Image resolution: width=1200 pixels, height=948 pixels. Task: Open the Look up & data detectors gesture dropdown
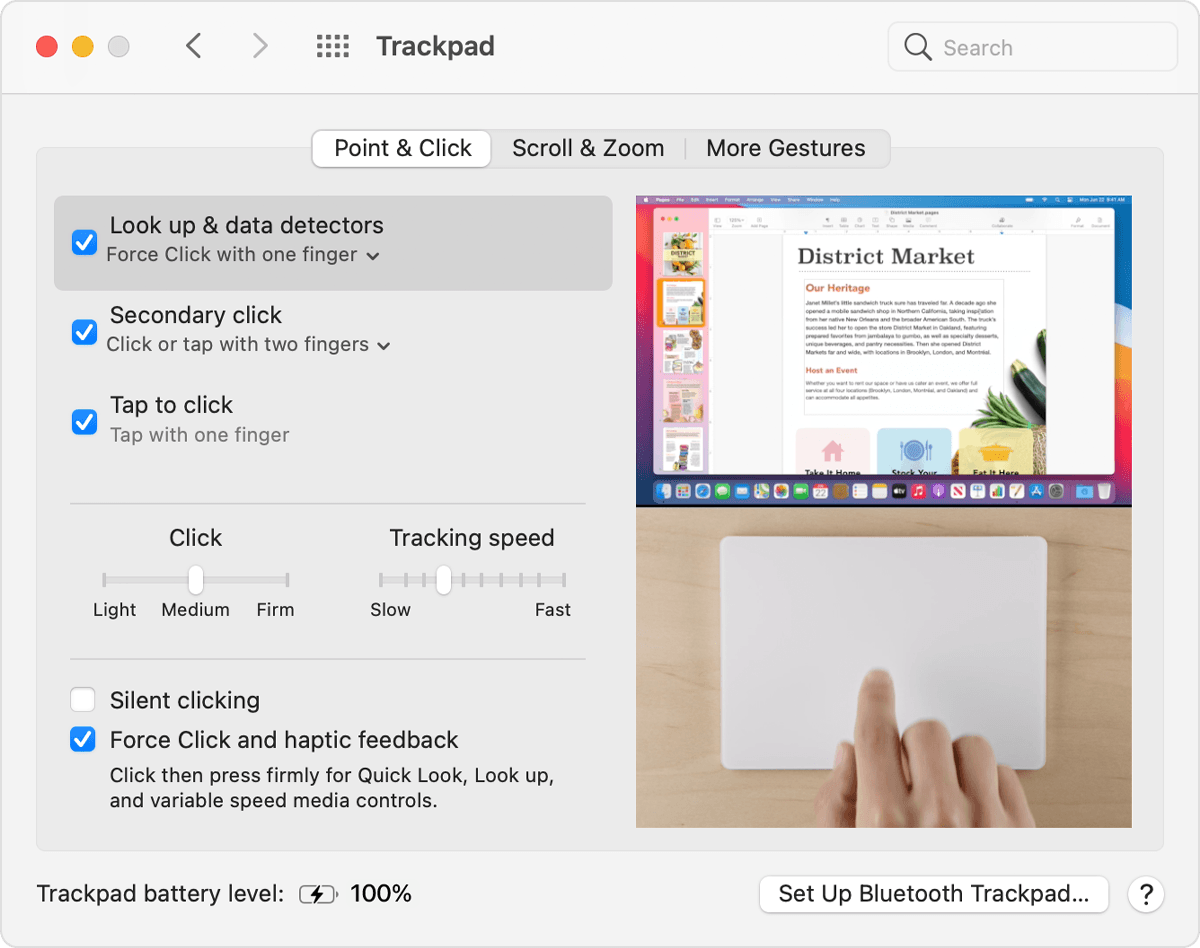pos(374,256)
